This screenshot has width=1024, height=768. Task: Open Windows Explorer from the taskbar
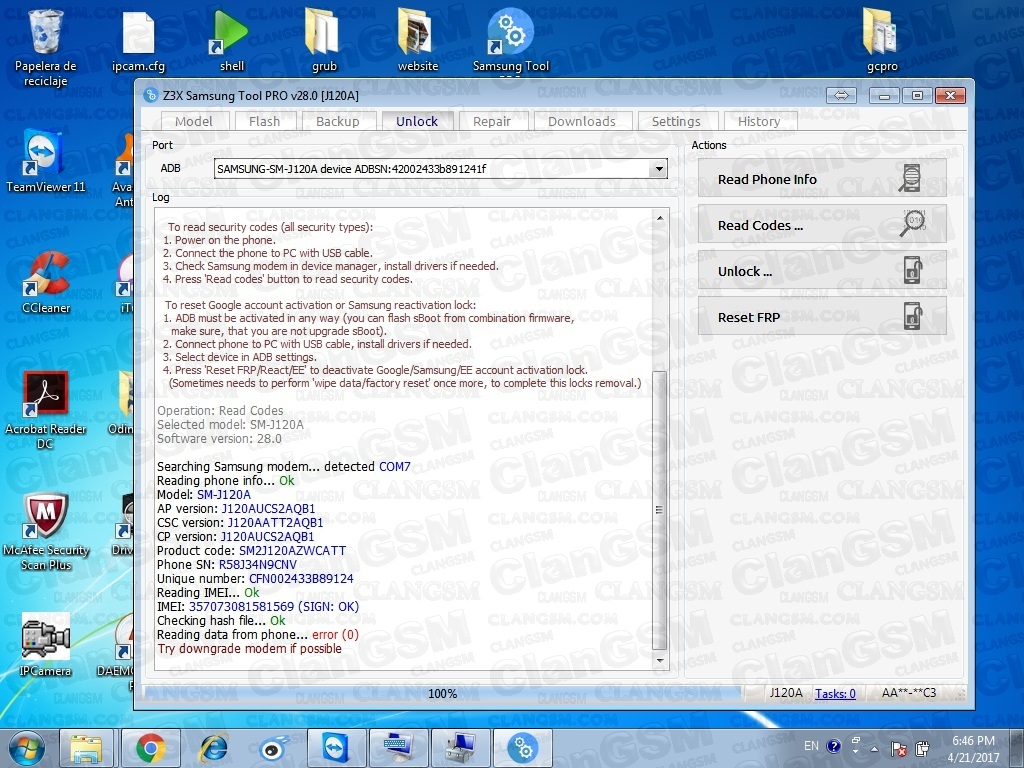(x=86, y=748)
